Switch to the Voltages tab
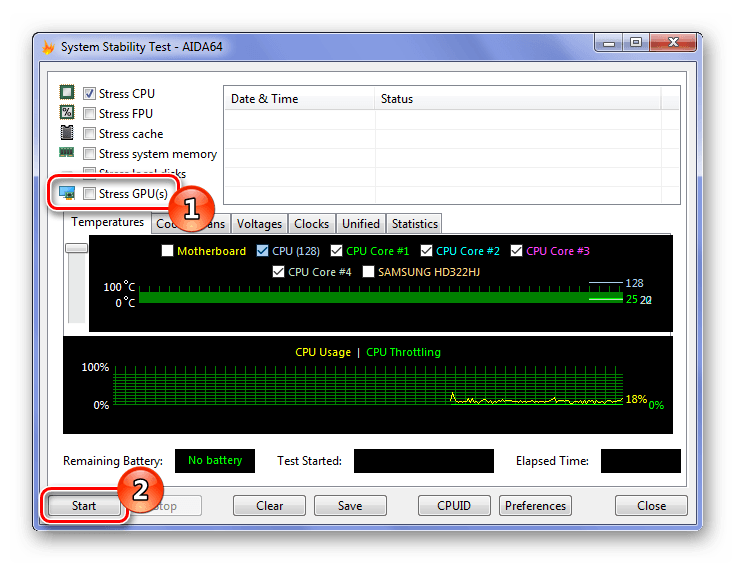 tap(259, 224)
